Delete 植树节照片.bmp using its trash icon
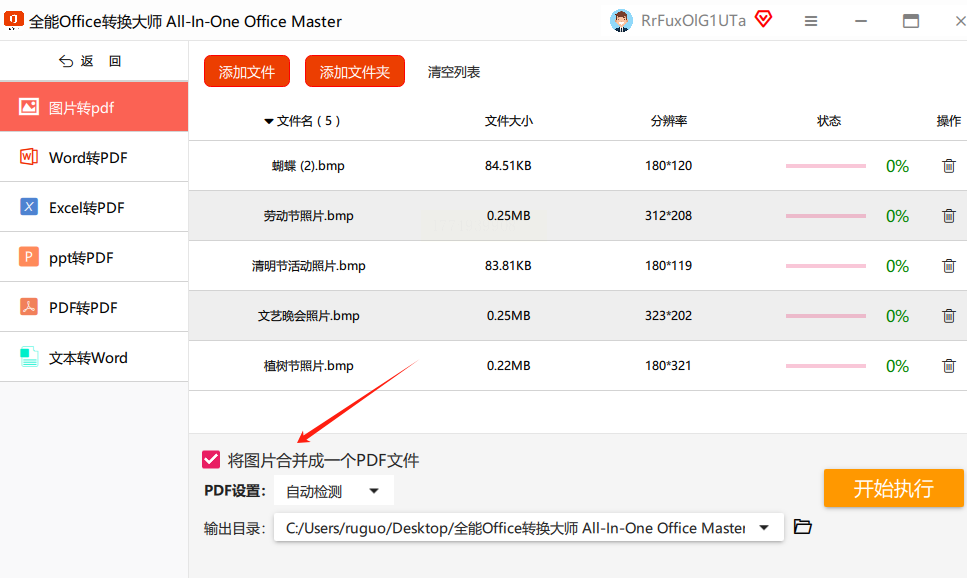The height and width of the screenshot is (578, 967). click(x=948, y=366)
